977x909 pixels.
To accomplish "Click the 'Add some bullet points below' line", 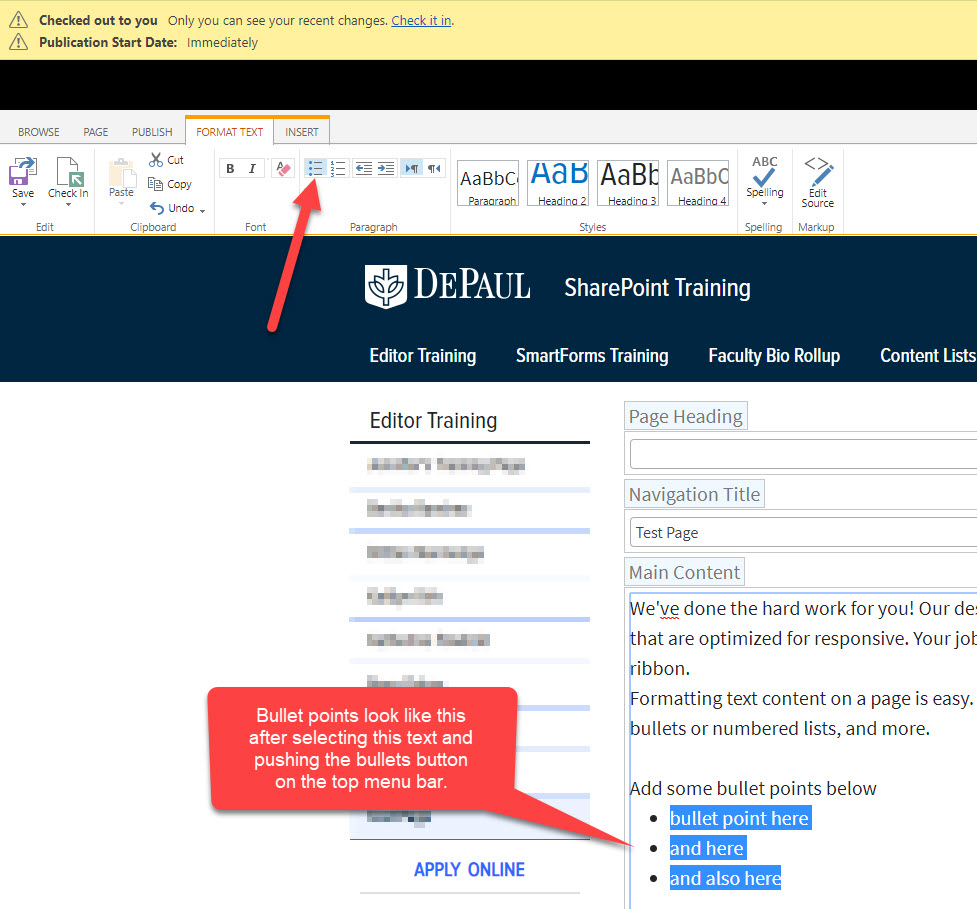I will (x=753, y=788).
